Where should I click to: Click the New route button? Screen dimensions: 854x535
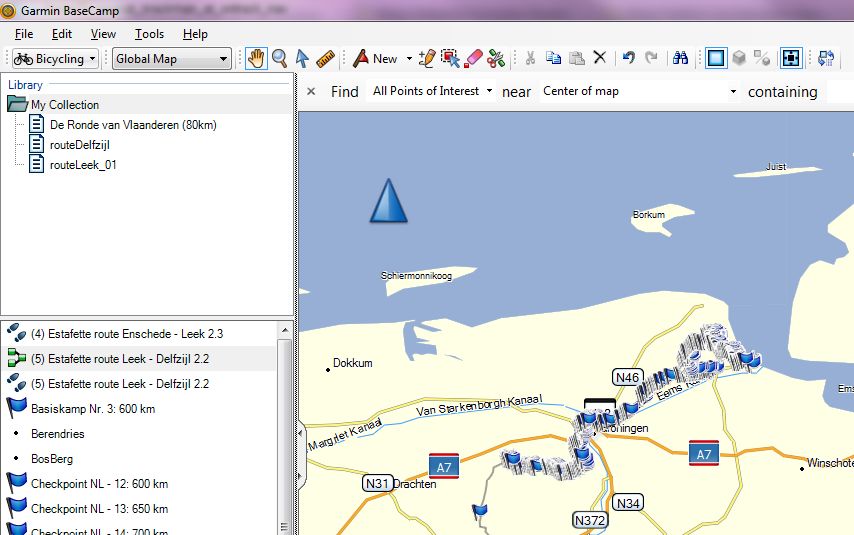pyautogui.click(x=375, y=58)
